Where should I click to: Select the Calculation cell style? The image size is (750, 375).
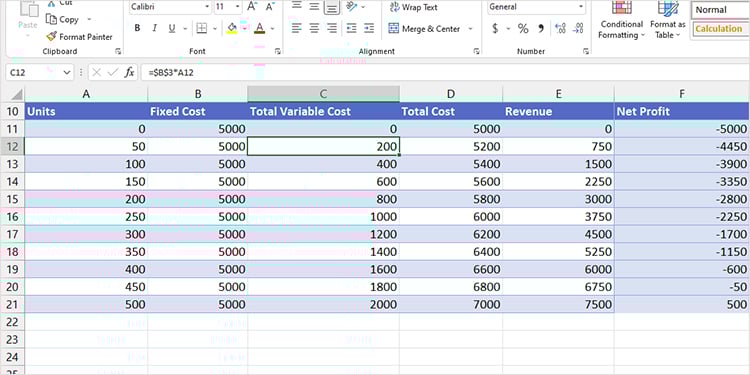pos(720,29)
